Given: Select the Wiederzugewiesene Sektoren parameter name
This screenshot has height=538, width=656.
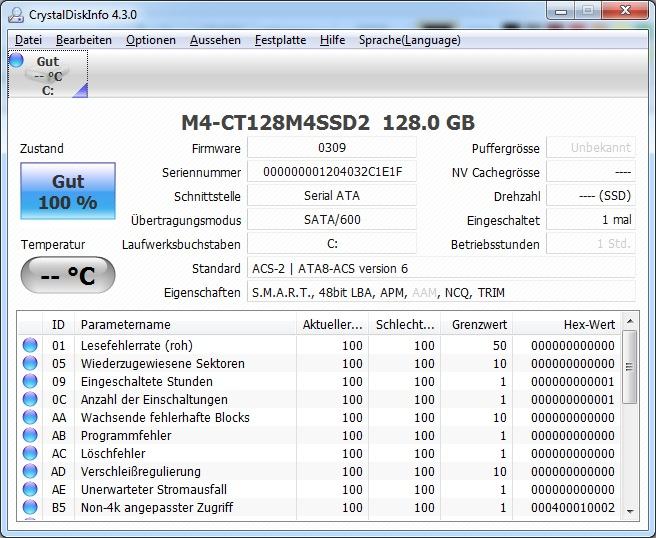Looking at the screenshot, I should click(163, 363).
